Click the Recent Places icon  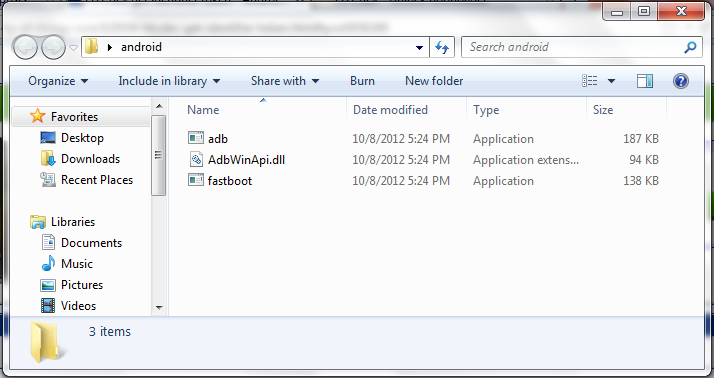tap(48, 180)
